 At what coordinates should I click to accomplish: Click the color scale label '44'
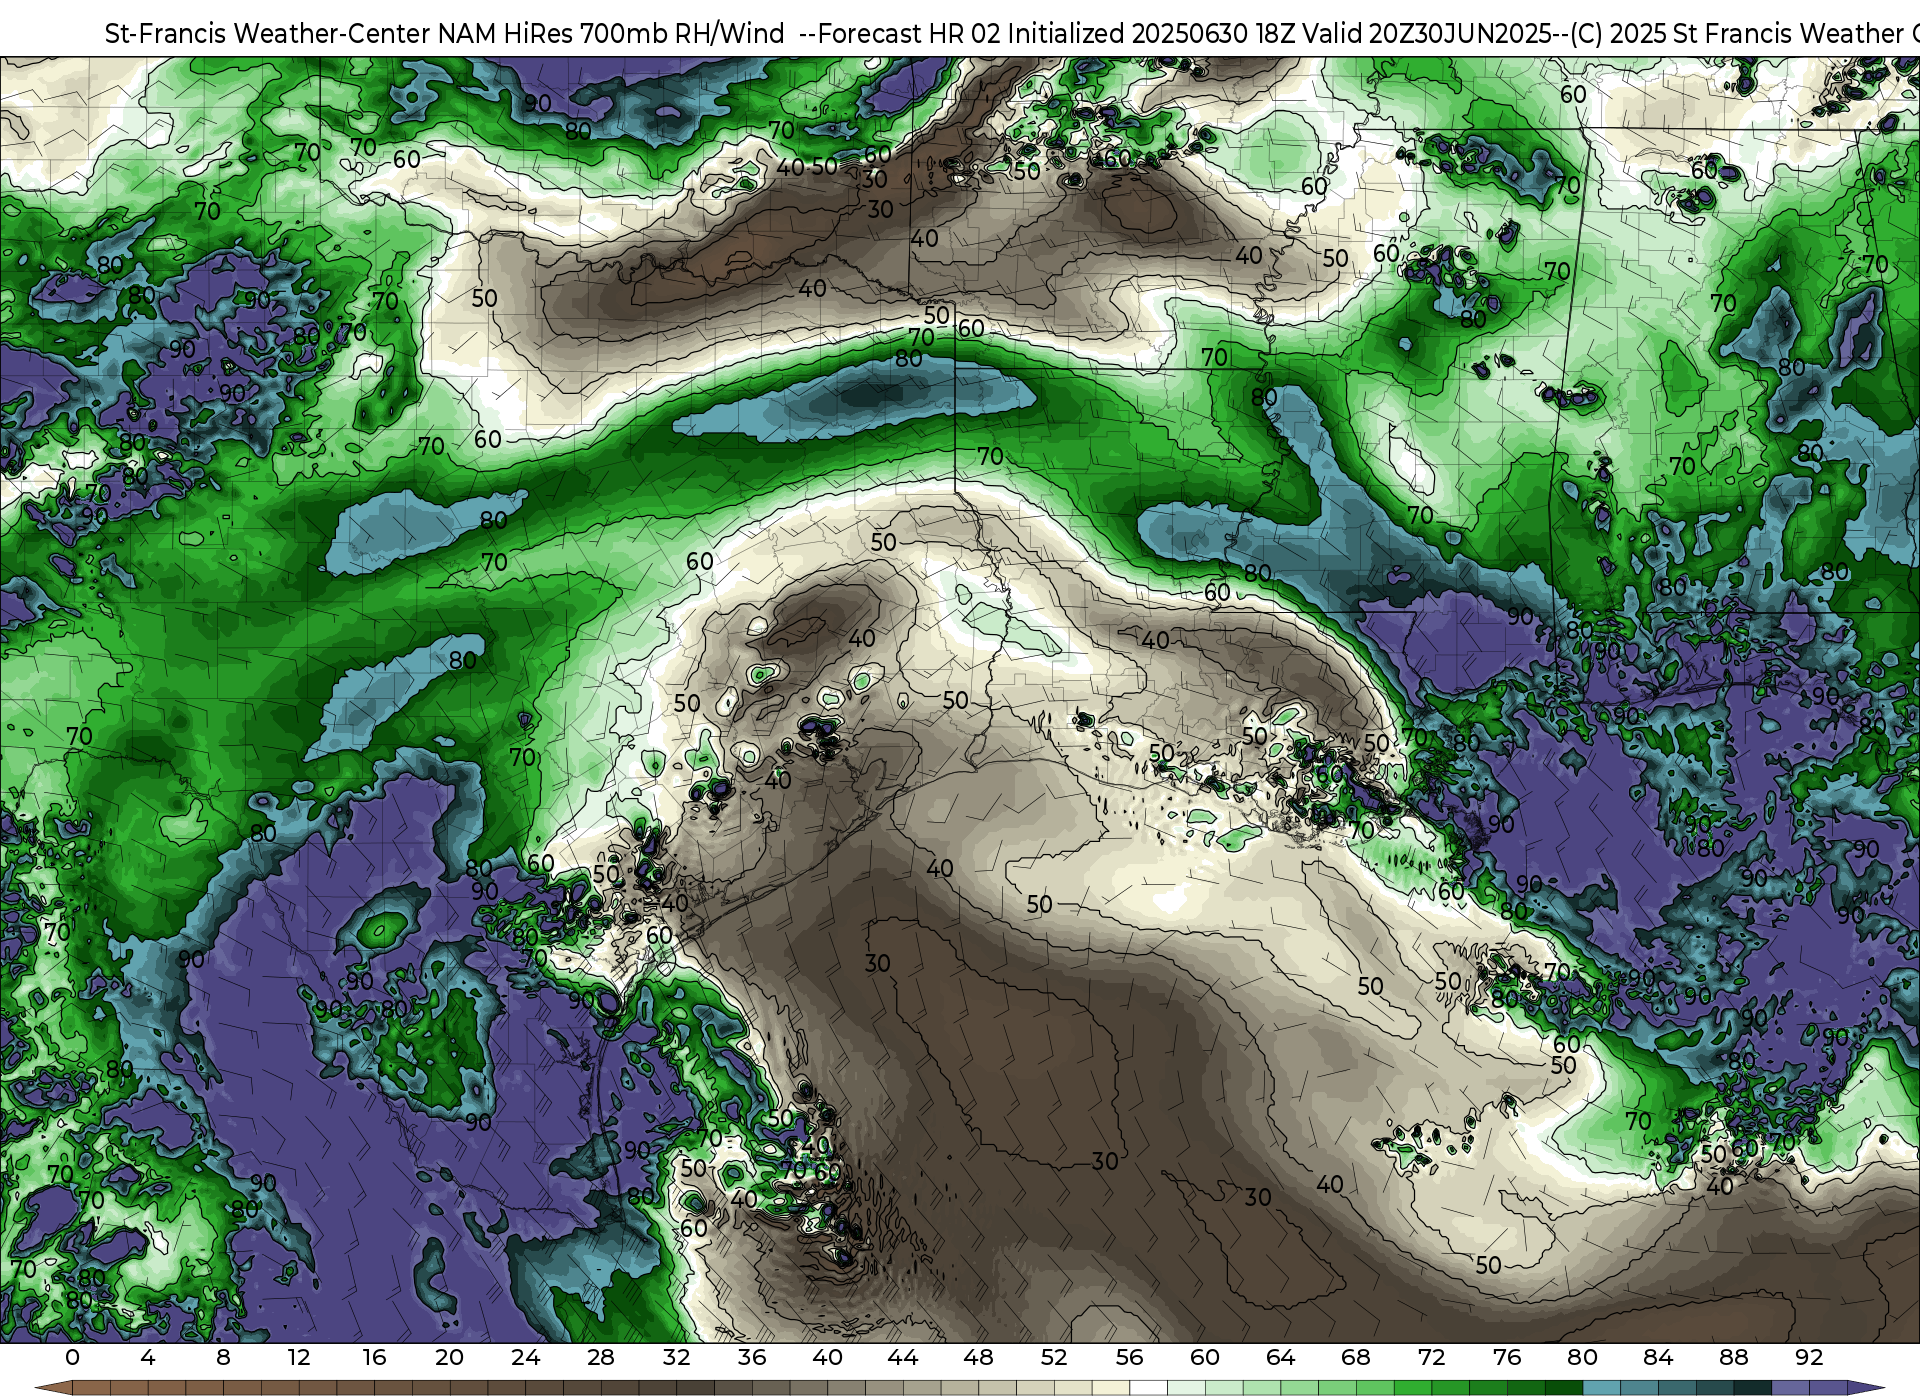[903, 1357]
